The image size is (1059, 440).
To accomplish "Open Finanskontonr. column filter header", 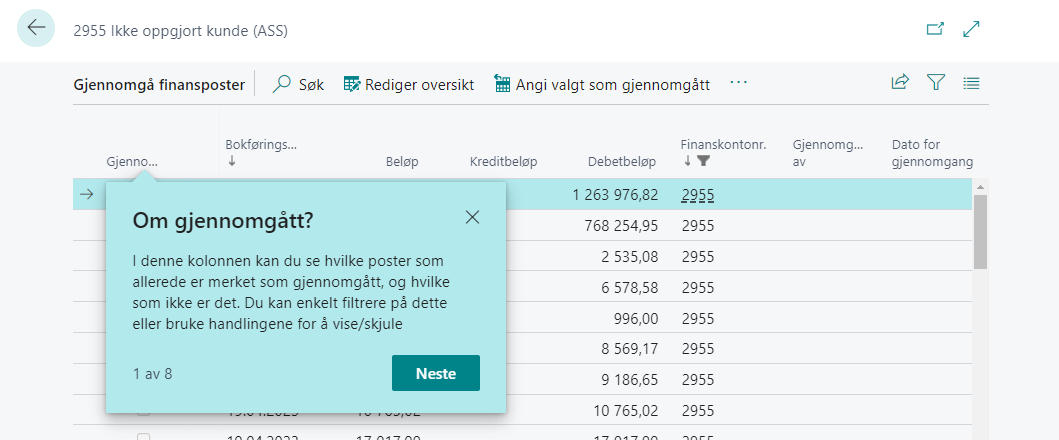I will [723, 145].
